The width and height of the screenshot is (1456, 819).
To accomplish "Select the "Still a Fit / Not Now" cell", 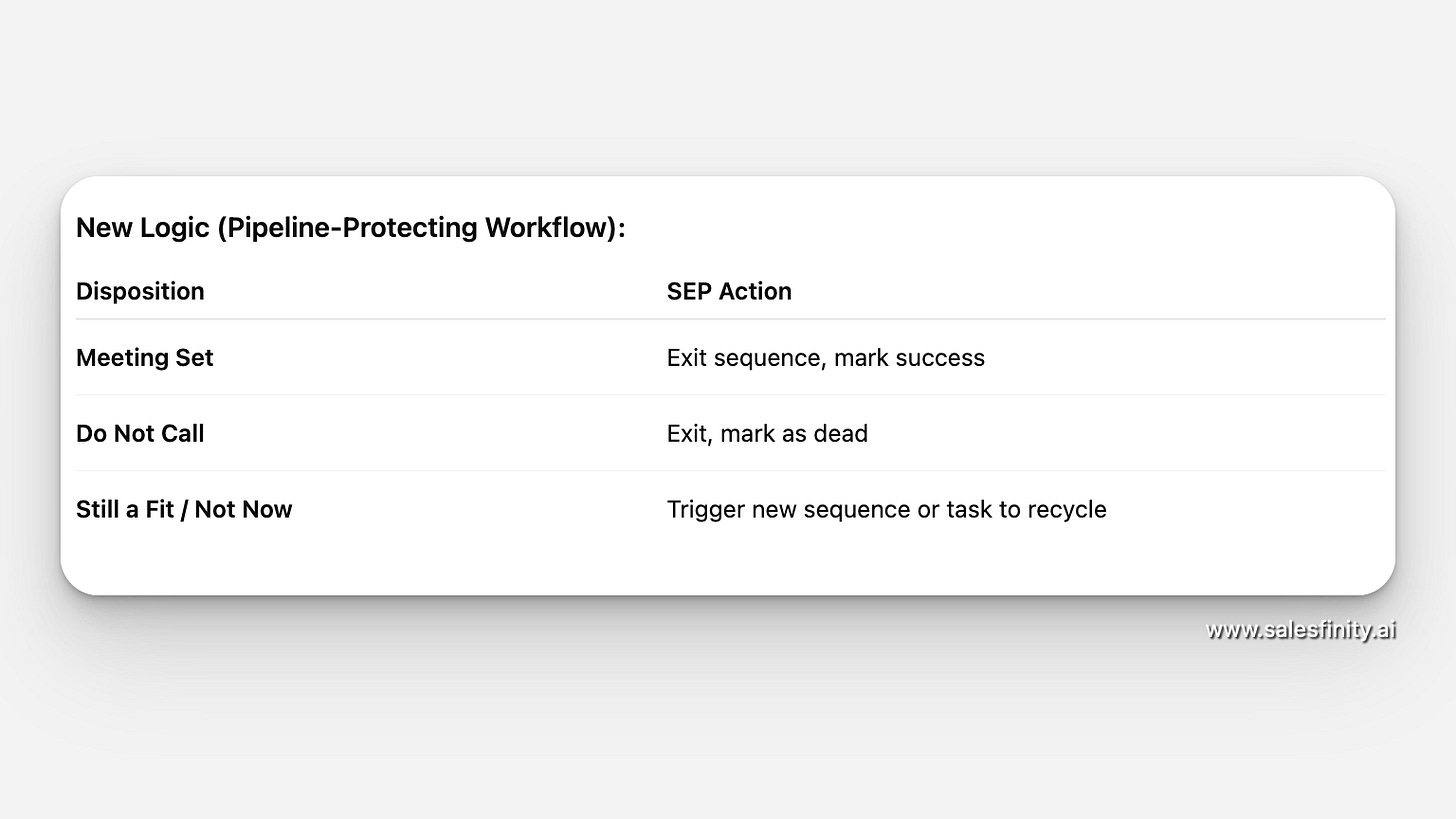I will pos(184,509).
